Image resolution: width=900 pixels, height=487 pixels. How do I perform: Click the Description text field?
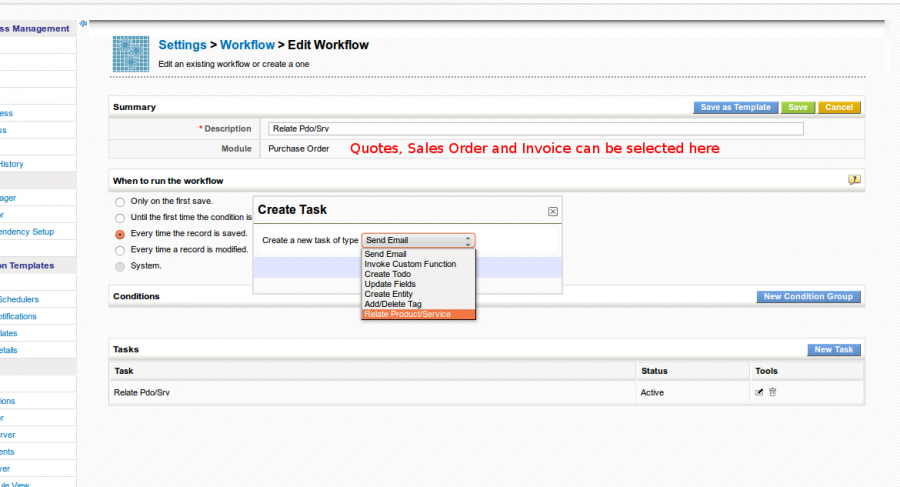tap(535, 128)
